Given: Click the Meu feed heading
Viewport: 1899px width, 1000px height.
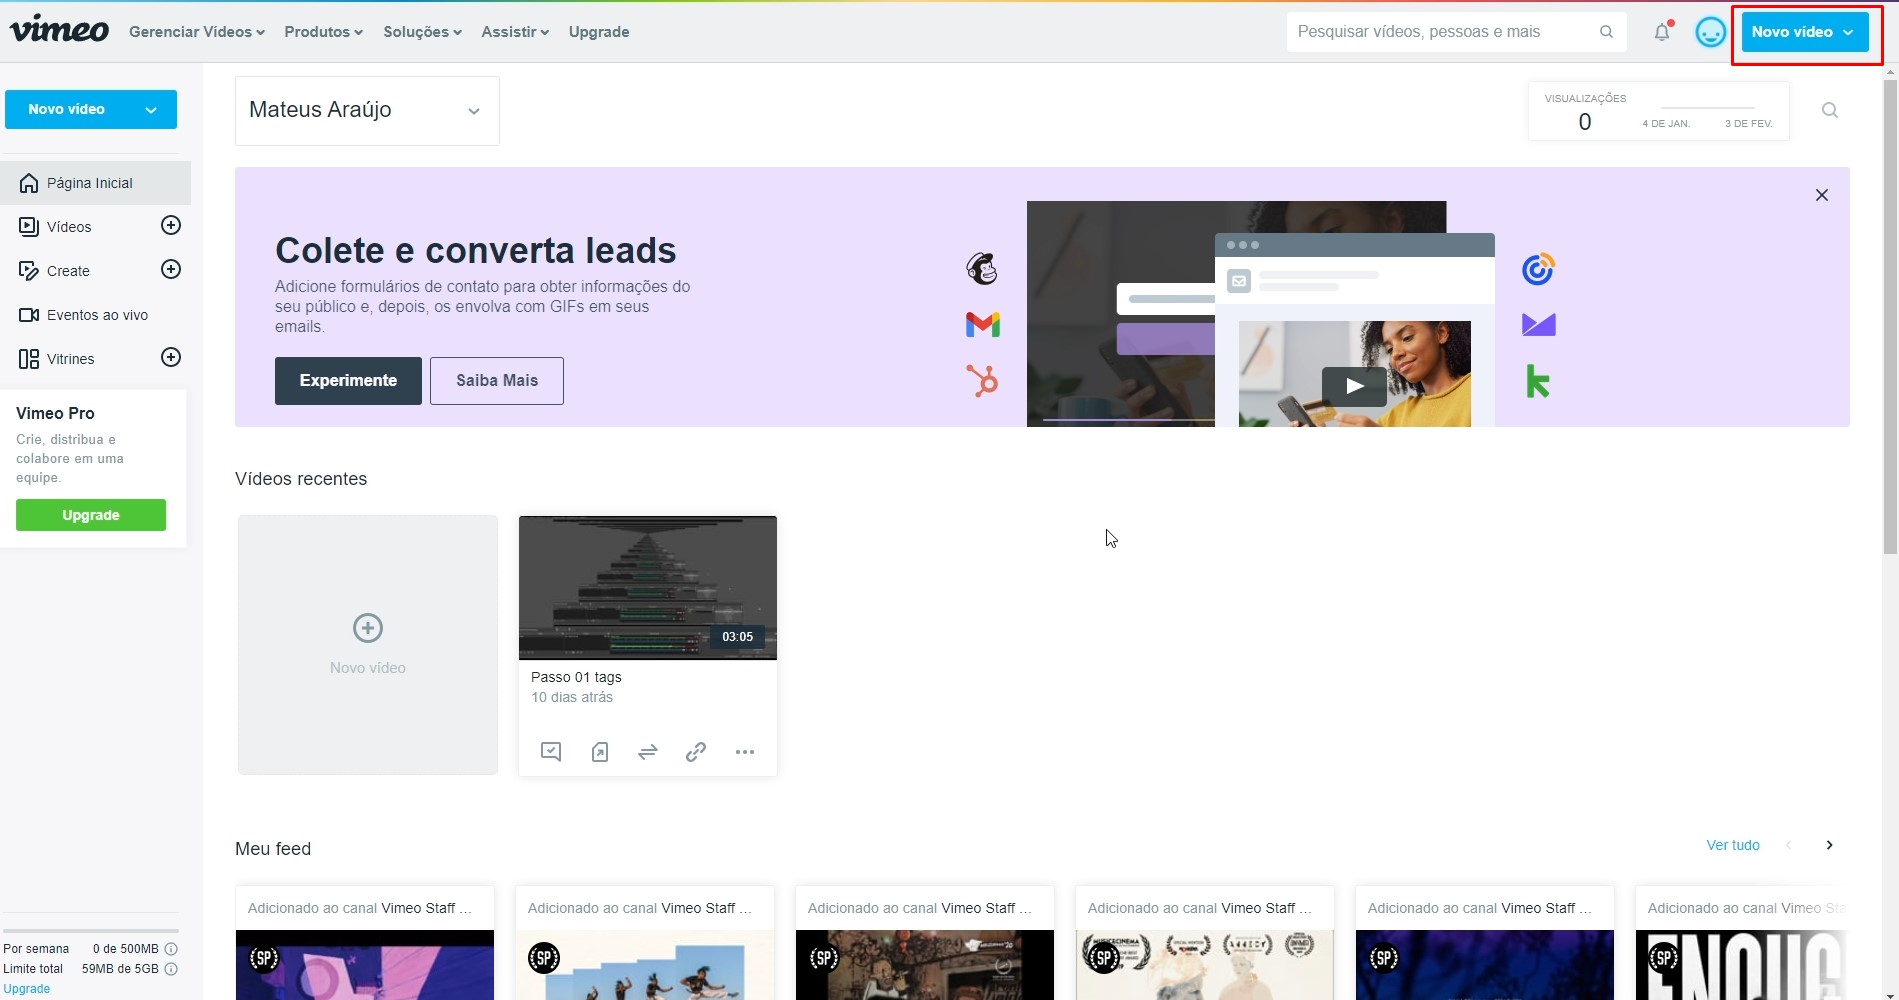Looking at the screenshot, I should [x=273, y=849].
